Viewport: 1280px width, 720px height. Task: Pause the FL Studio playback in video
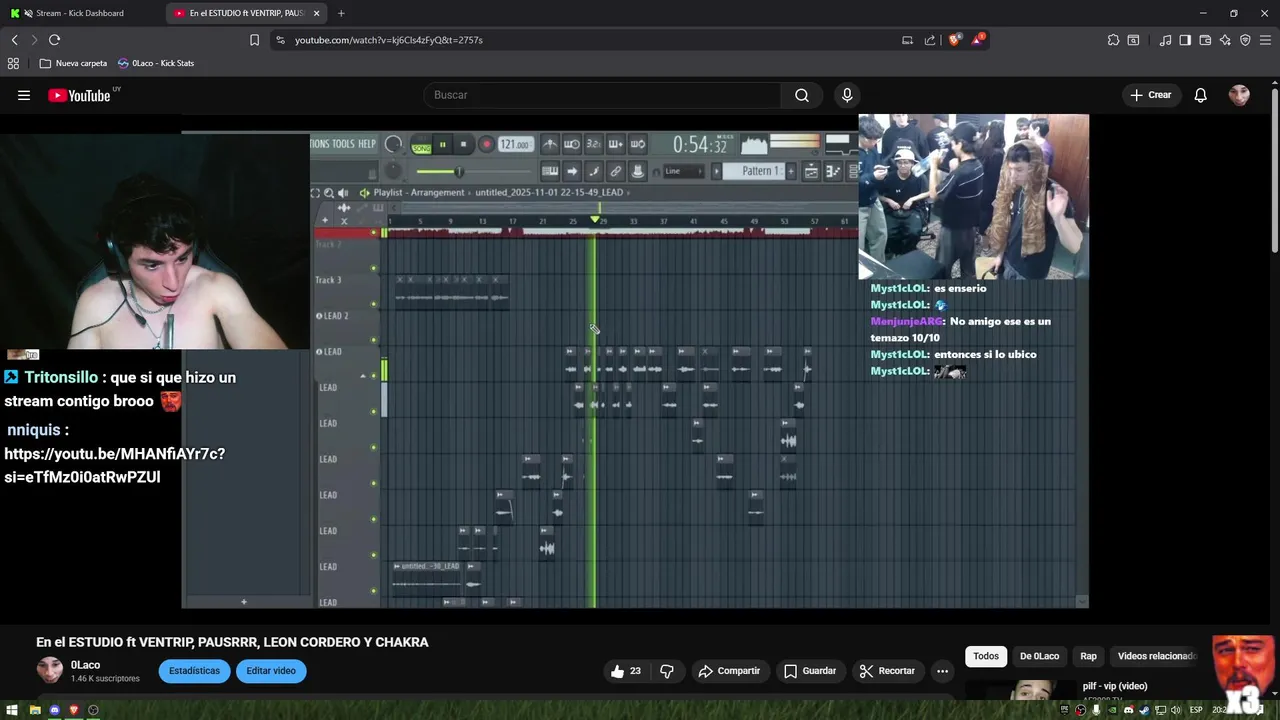[x=442, y=145]
